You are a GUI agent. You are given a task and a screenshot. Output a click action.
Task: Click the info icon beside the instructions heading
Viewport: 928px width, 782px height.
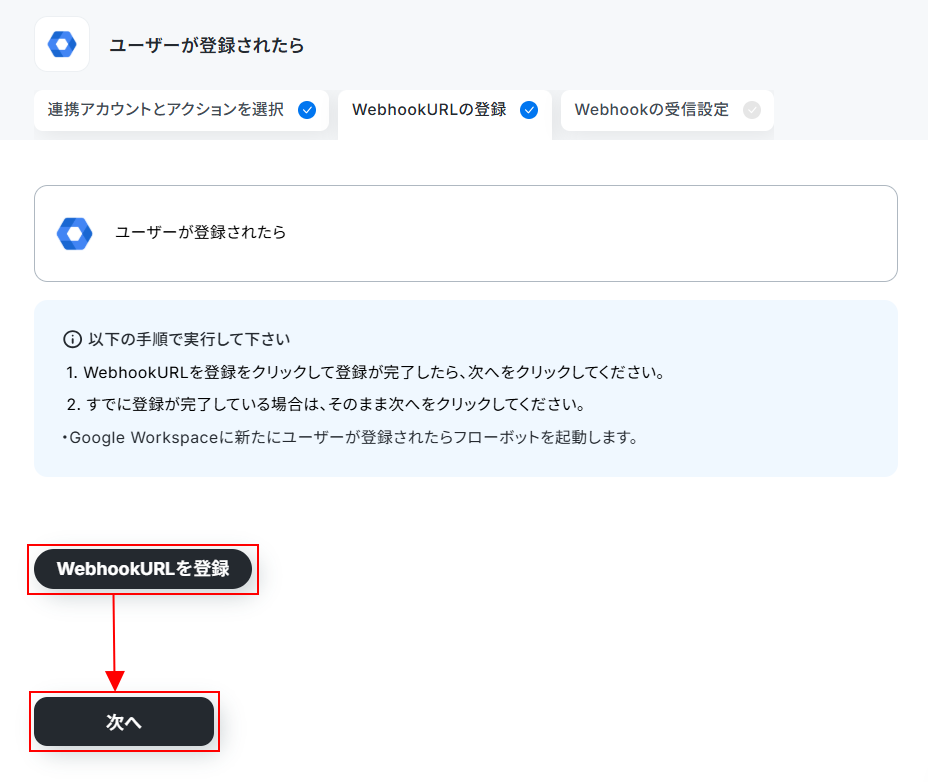point(72,339)
